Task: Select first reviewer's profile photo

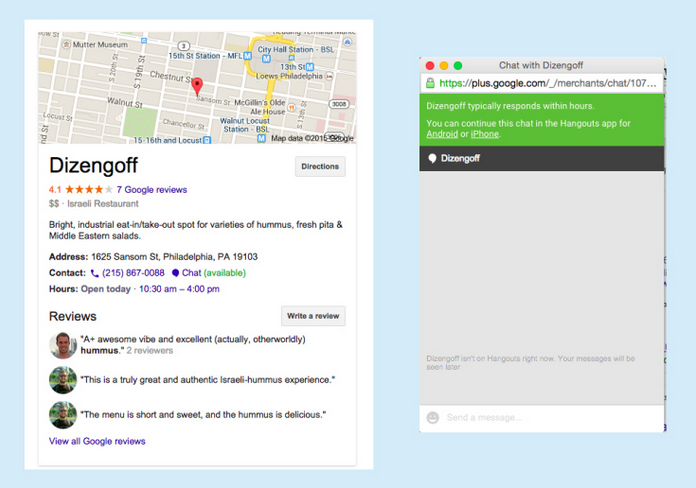Action: [63, 346]
